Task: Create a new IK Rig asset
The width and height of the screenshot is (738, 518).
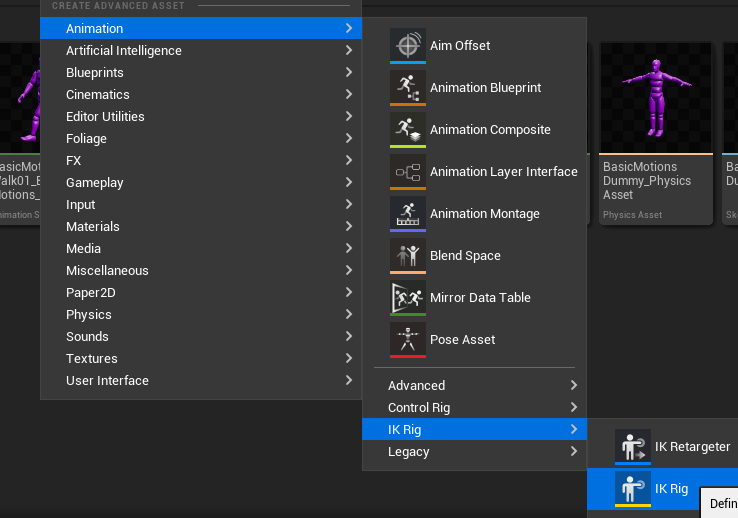Action: click(x=671, y=489)
